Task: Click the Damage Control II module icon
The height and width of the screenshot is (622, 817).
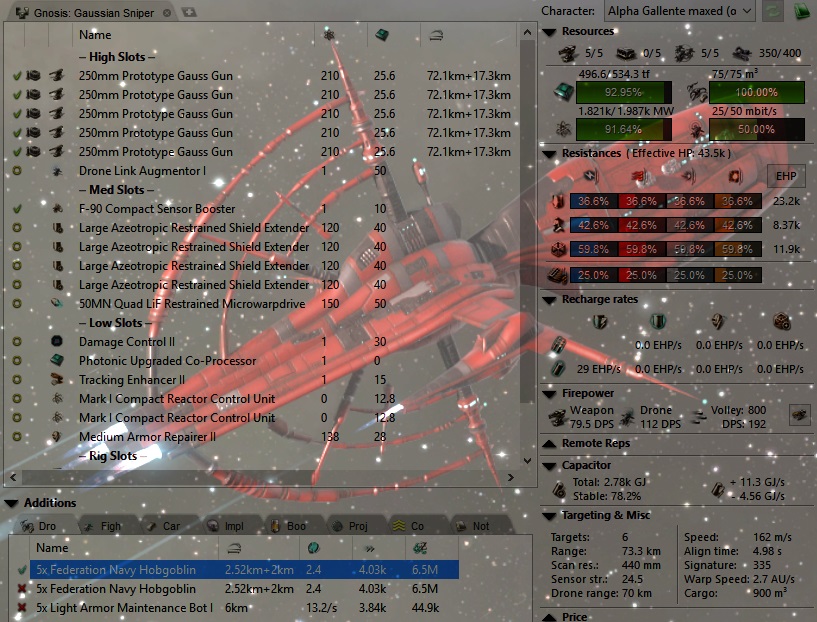Action: (57, 342)
